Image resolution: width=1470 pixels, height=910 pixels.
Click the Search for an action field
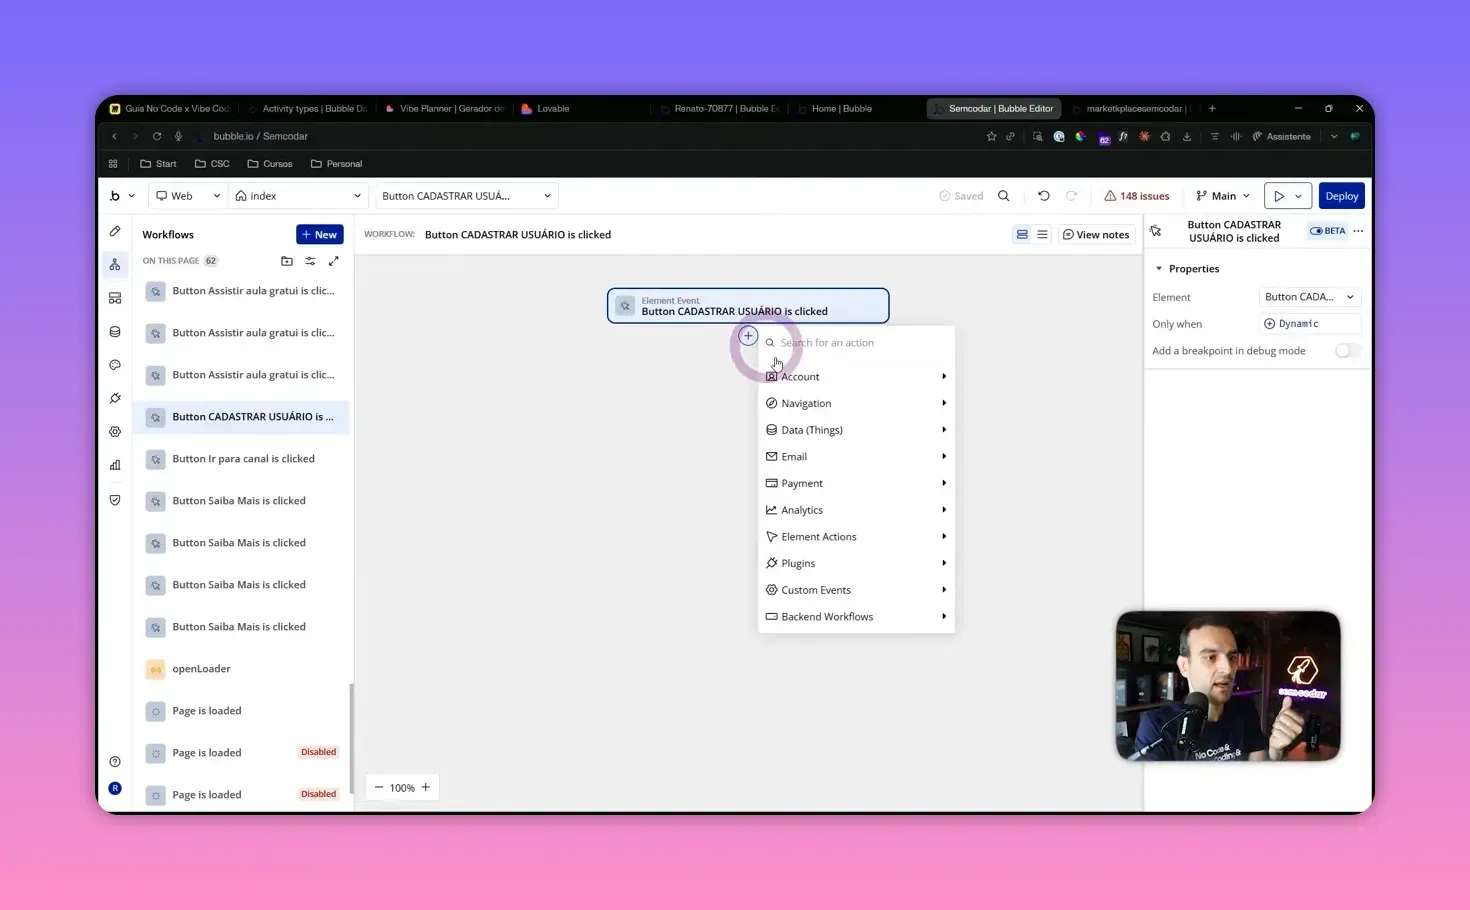coord(860,343)
